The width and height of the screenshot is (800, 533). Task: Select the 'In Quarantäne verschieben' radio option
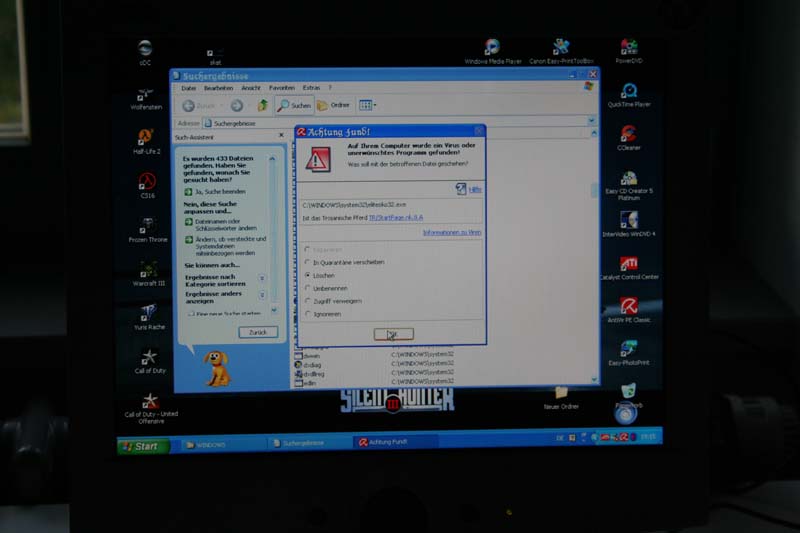pos(307,262)
